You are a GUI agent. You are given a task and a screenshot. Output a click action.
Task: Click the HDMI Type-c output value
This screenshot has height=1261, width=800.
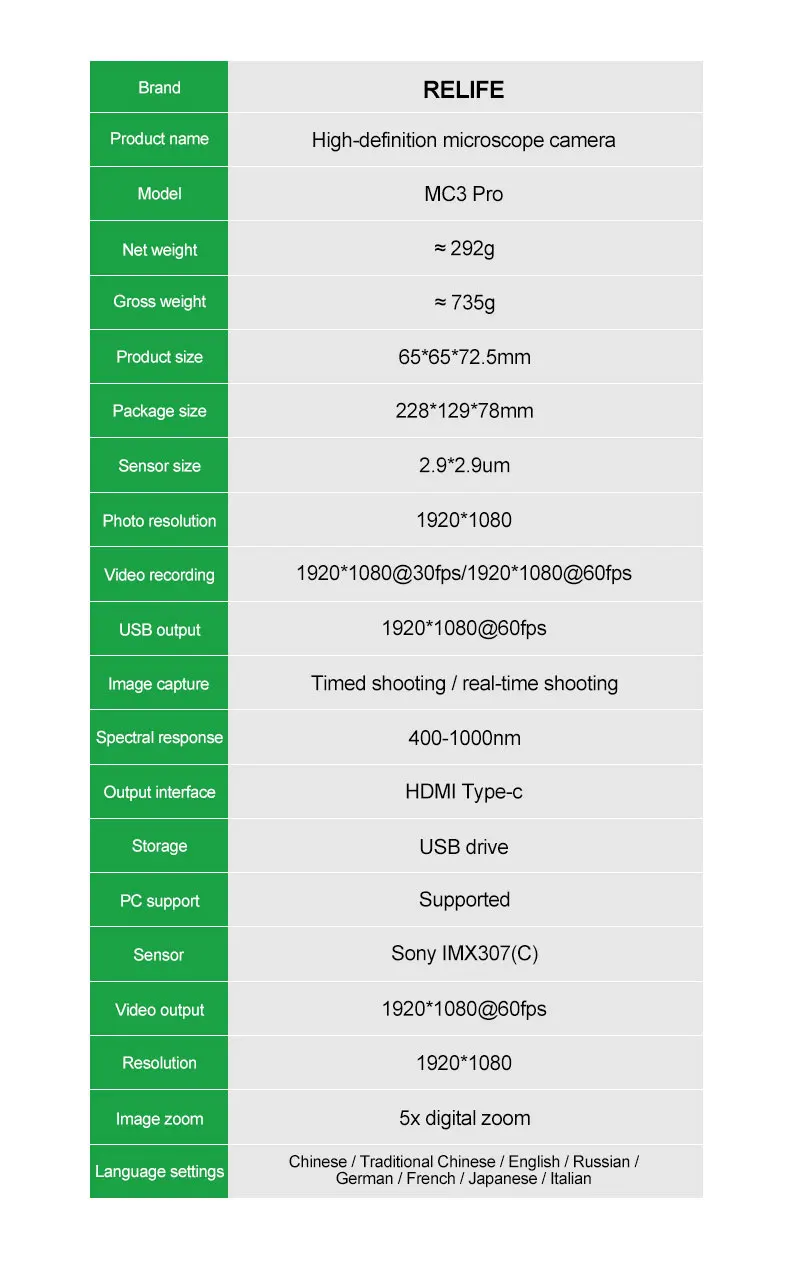[x=464, y=792]
